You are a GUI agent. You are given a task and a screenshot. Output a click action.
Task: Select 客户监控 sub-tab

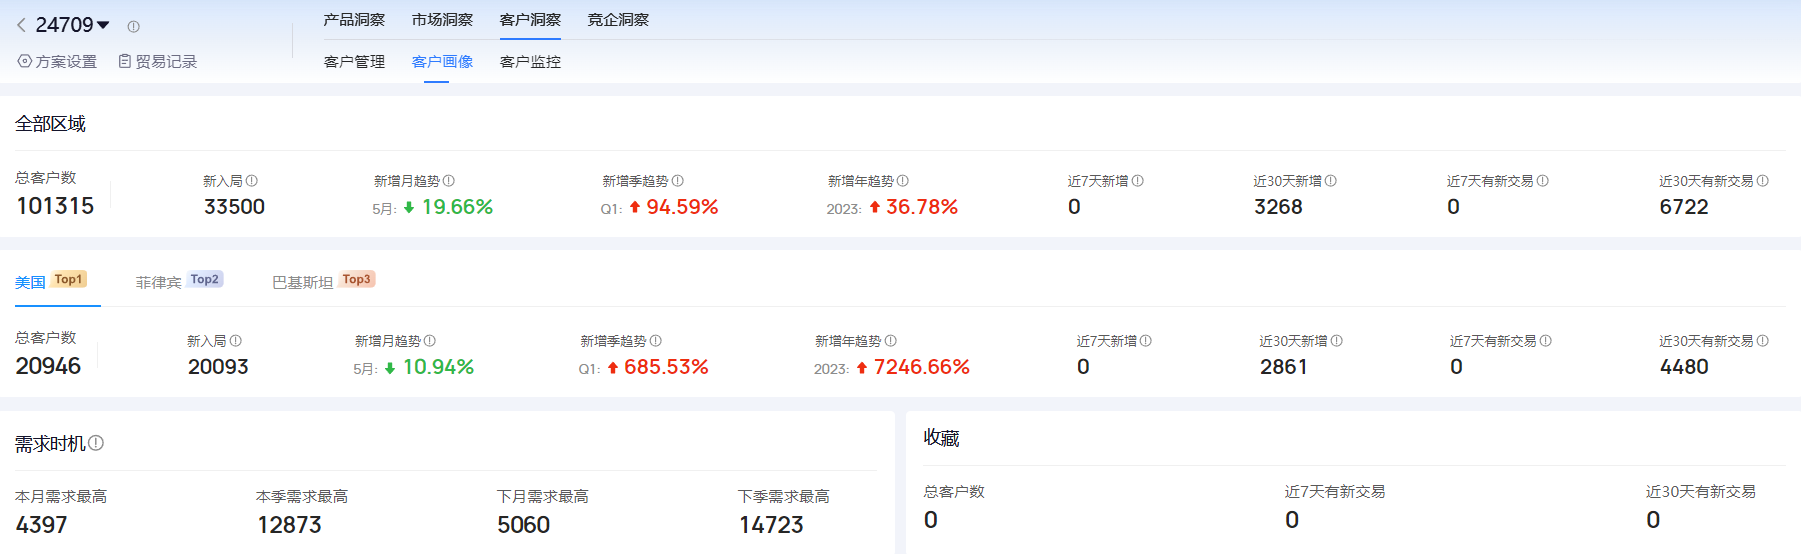530,62
